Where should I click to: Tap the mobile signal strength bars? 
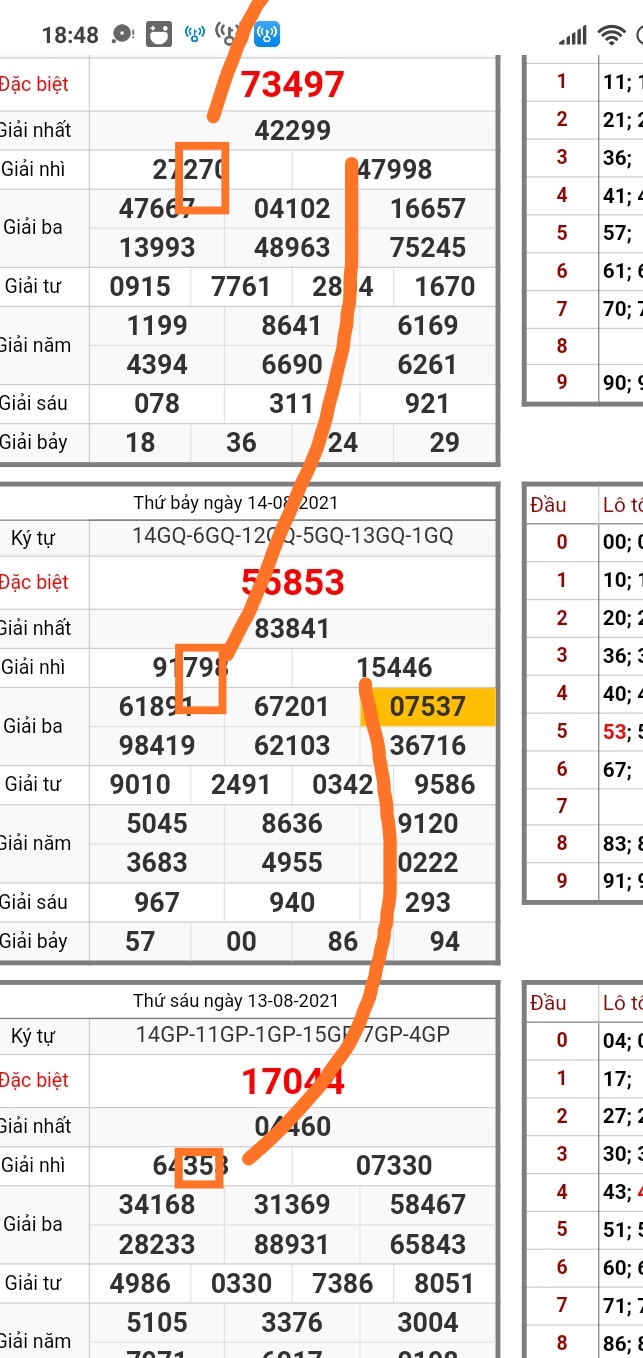[572, 36]
